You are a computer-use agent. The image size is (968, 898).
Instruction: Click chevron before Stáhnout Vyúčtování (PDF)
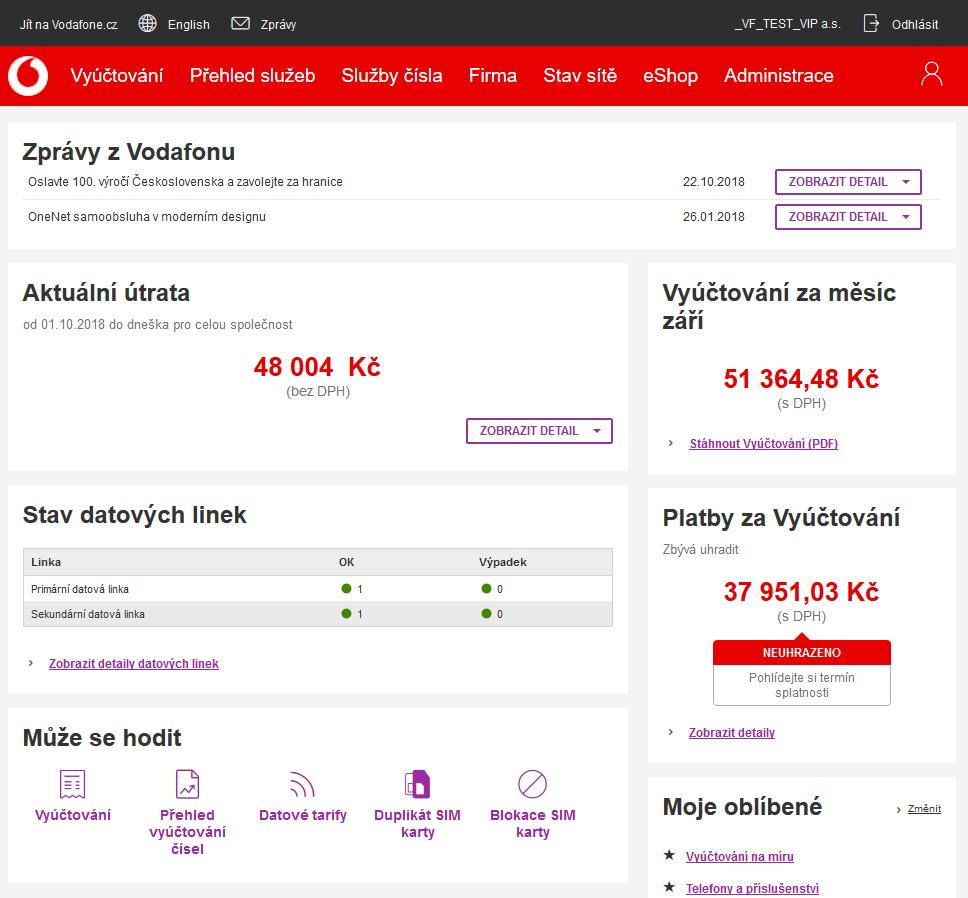tap(671, 443)
